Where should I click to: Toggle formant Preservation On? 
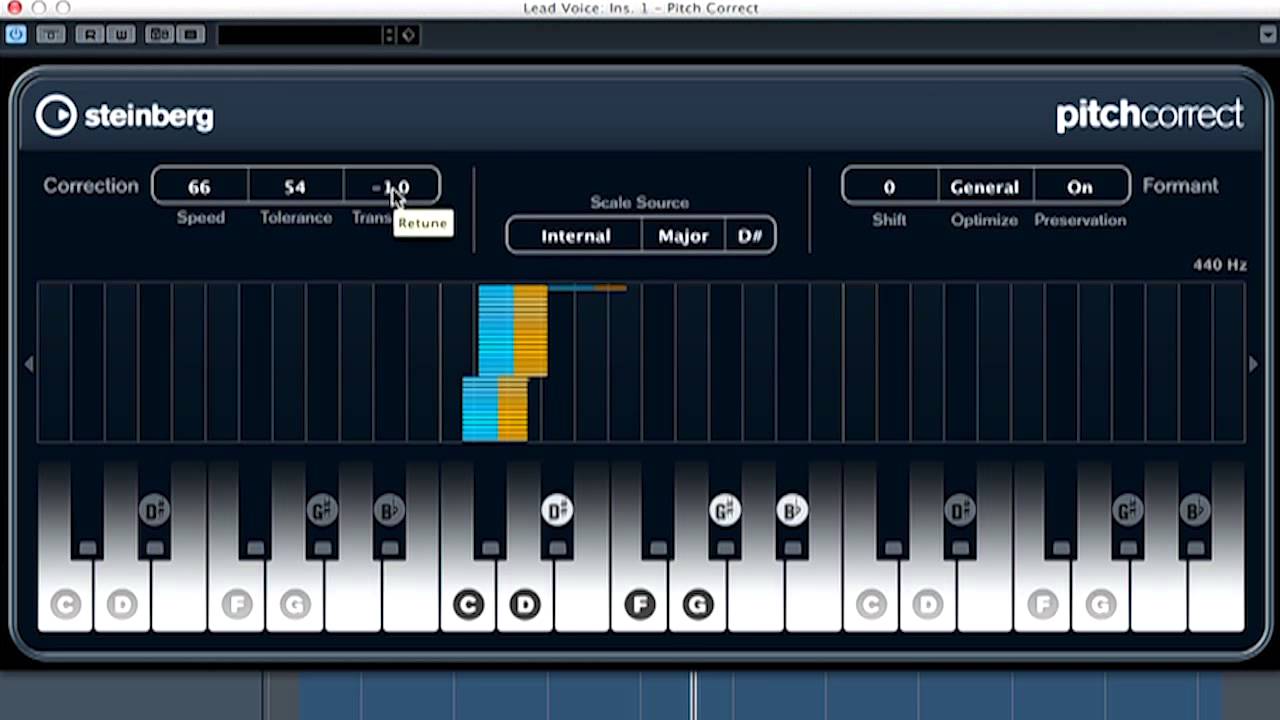pos(1080,187)
